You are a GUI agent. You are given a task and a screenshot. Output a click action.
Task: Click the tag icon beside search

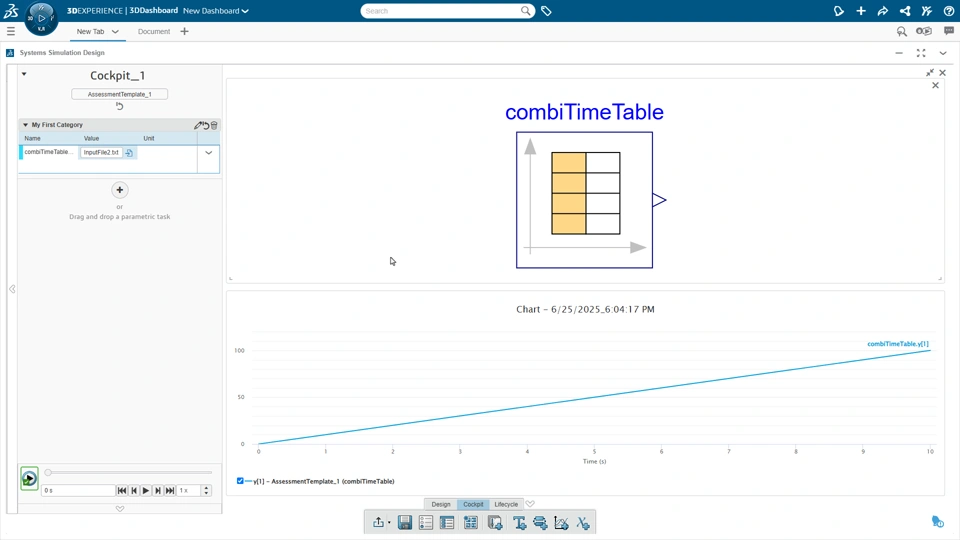click(x=546, y=11)
